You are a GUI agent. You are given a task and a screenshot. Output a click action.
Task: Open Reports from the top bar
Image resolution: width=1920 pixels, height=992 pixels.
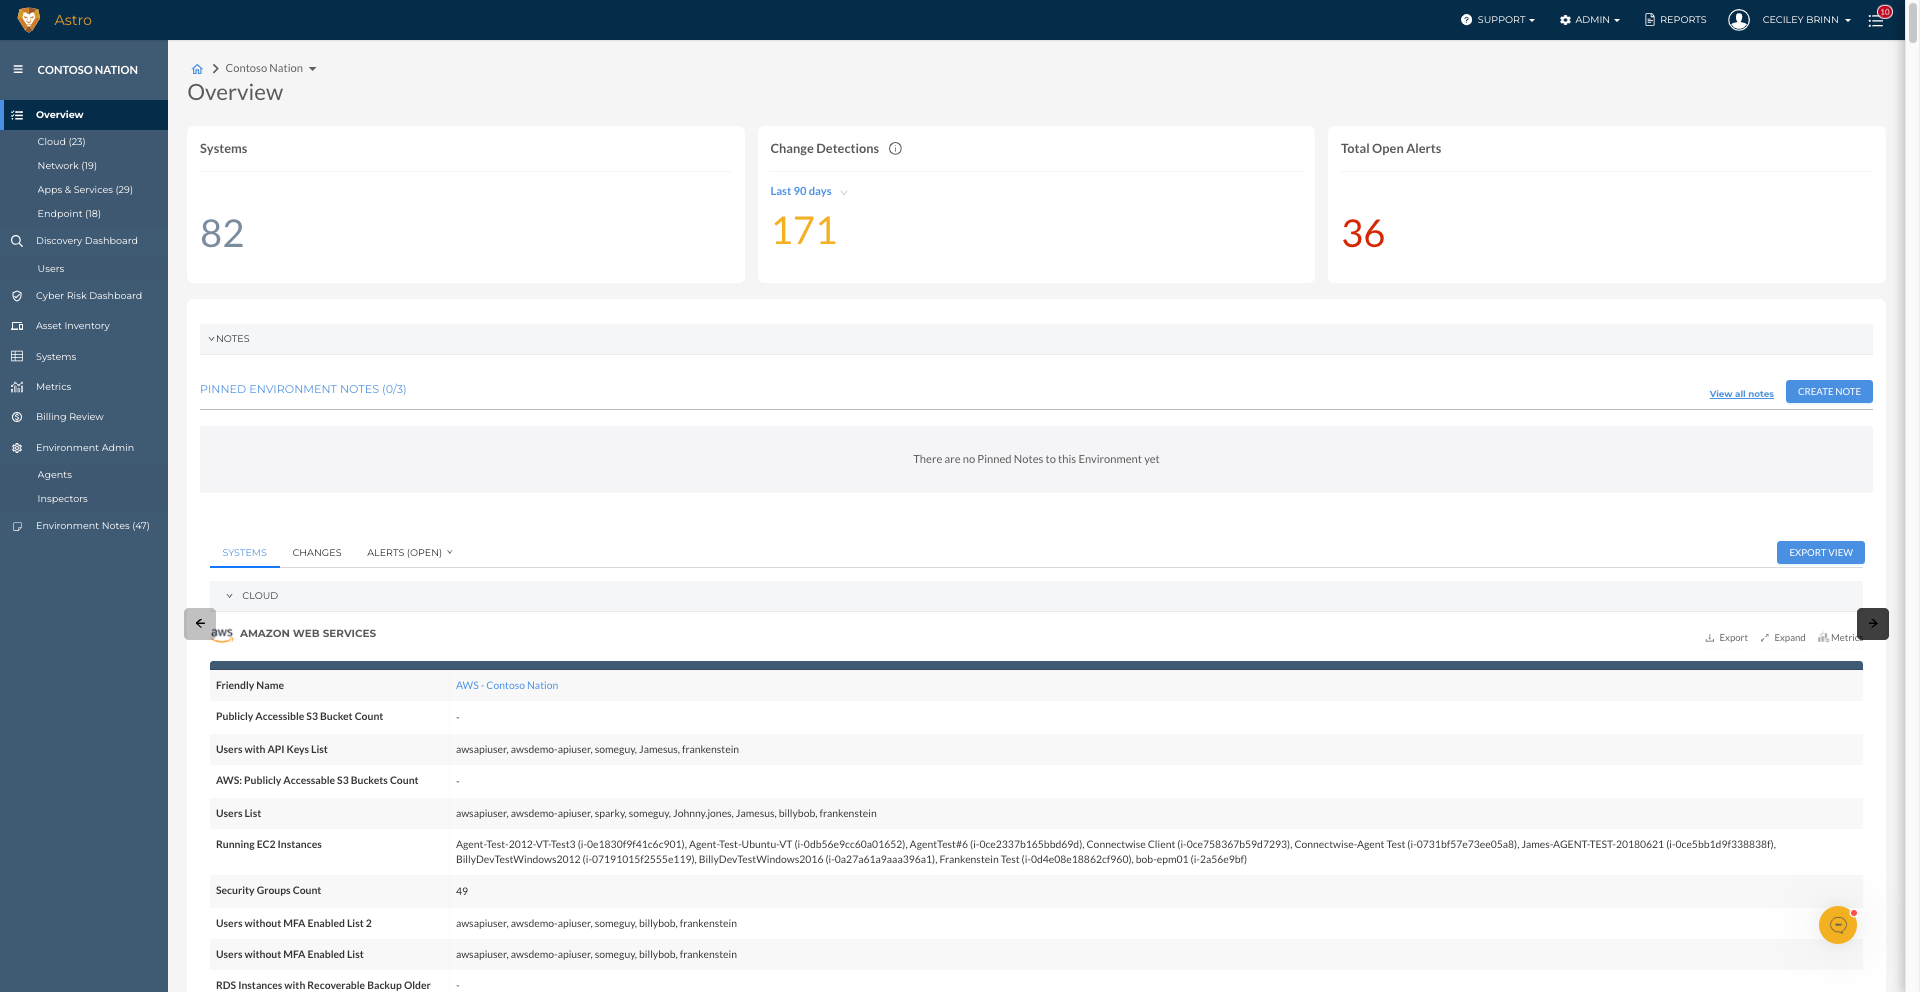(x=1676, y=20)
